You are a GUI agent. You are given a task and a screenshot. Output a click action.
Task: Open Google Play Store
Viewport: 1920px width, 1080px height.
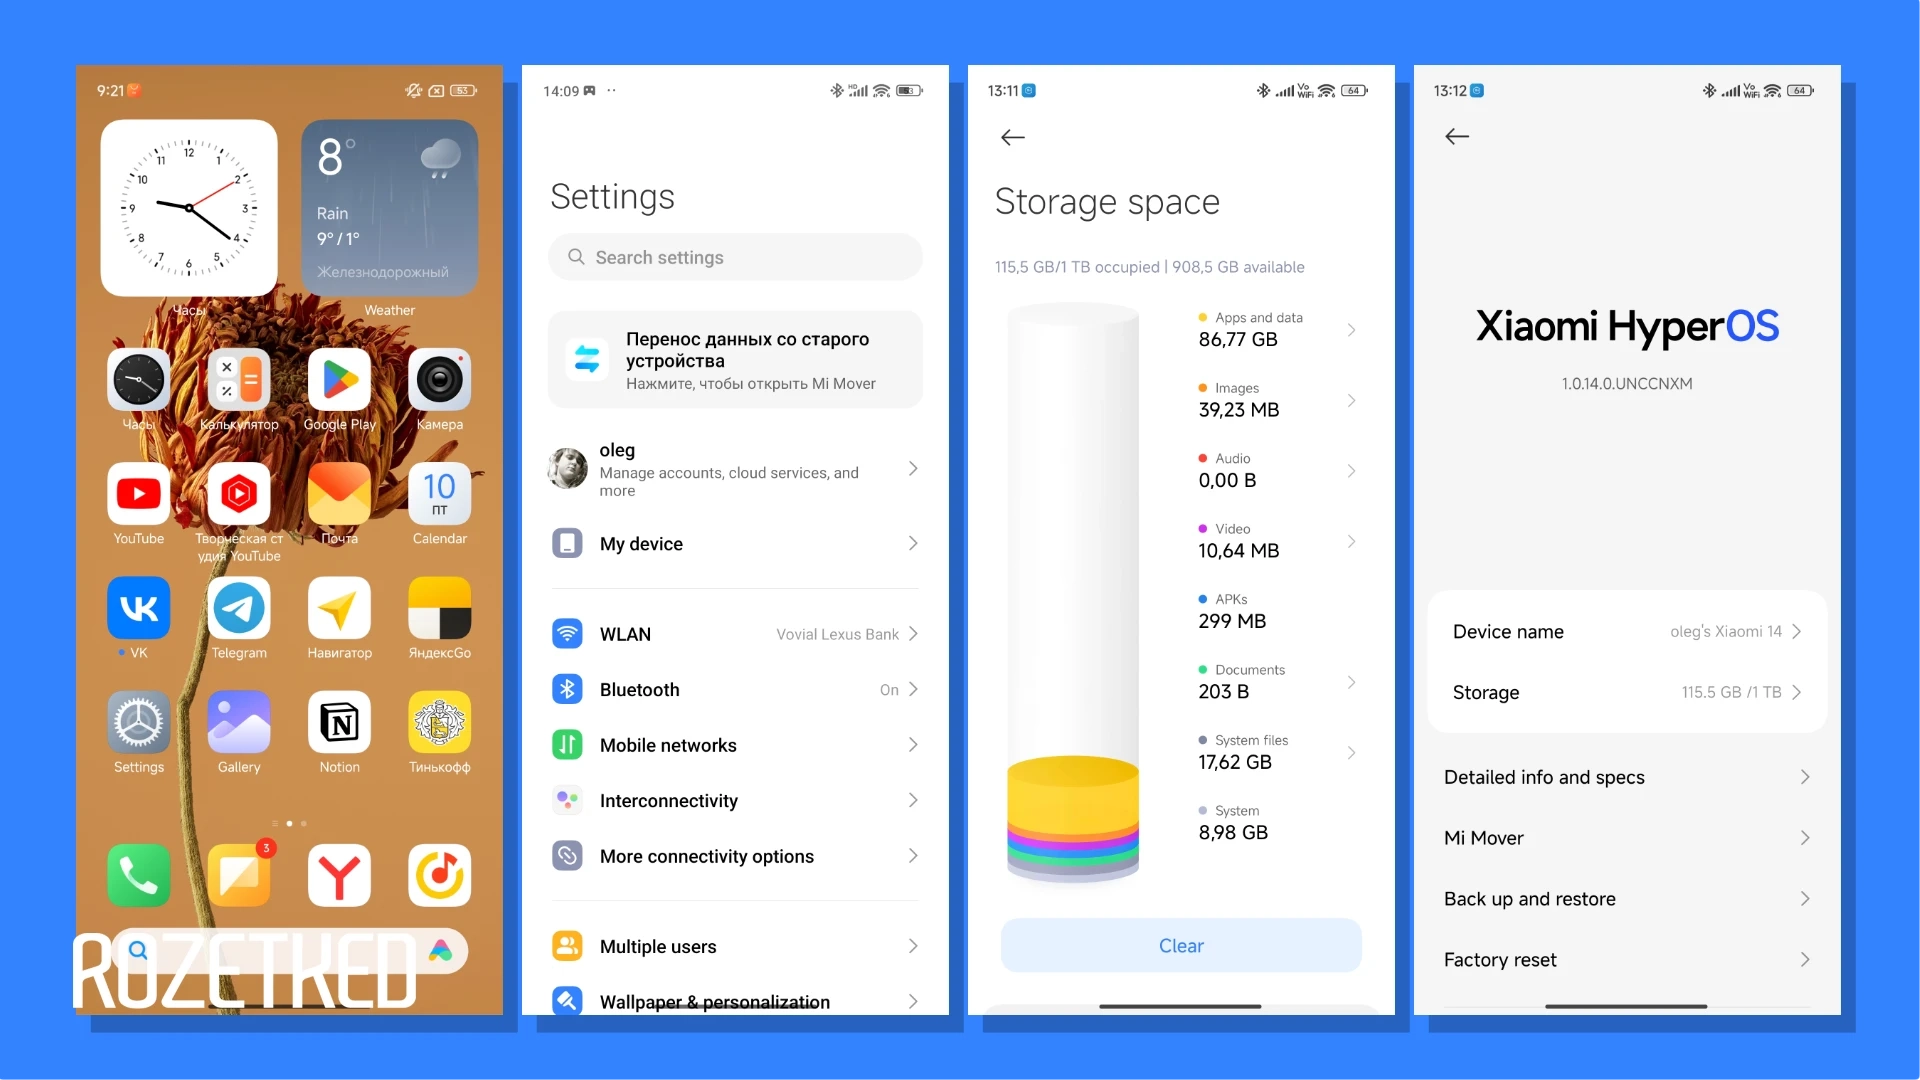338,381
